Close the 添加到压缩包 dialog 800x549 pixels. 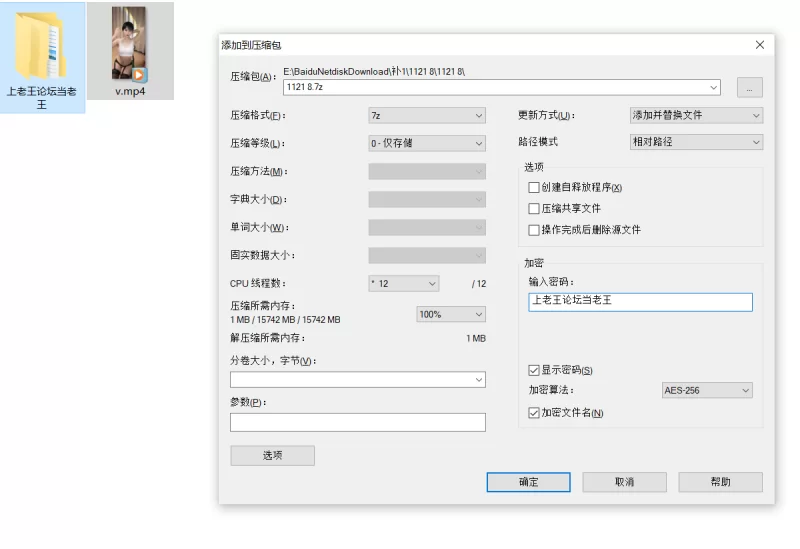[760, 45]
